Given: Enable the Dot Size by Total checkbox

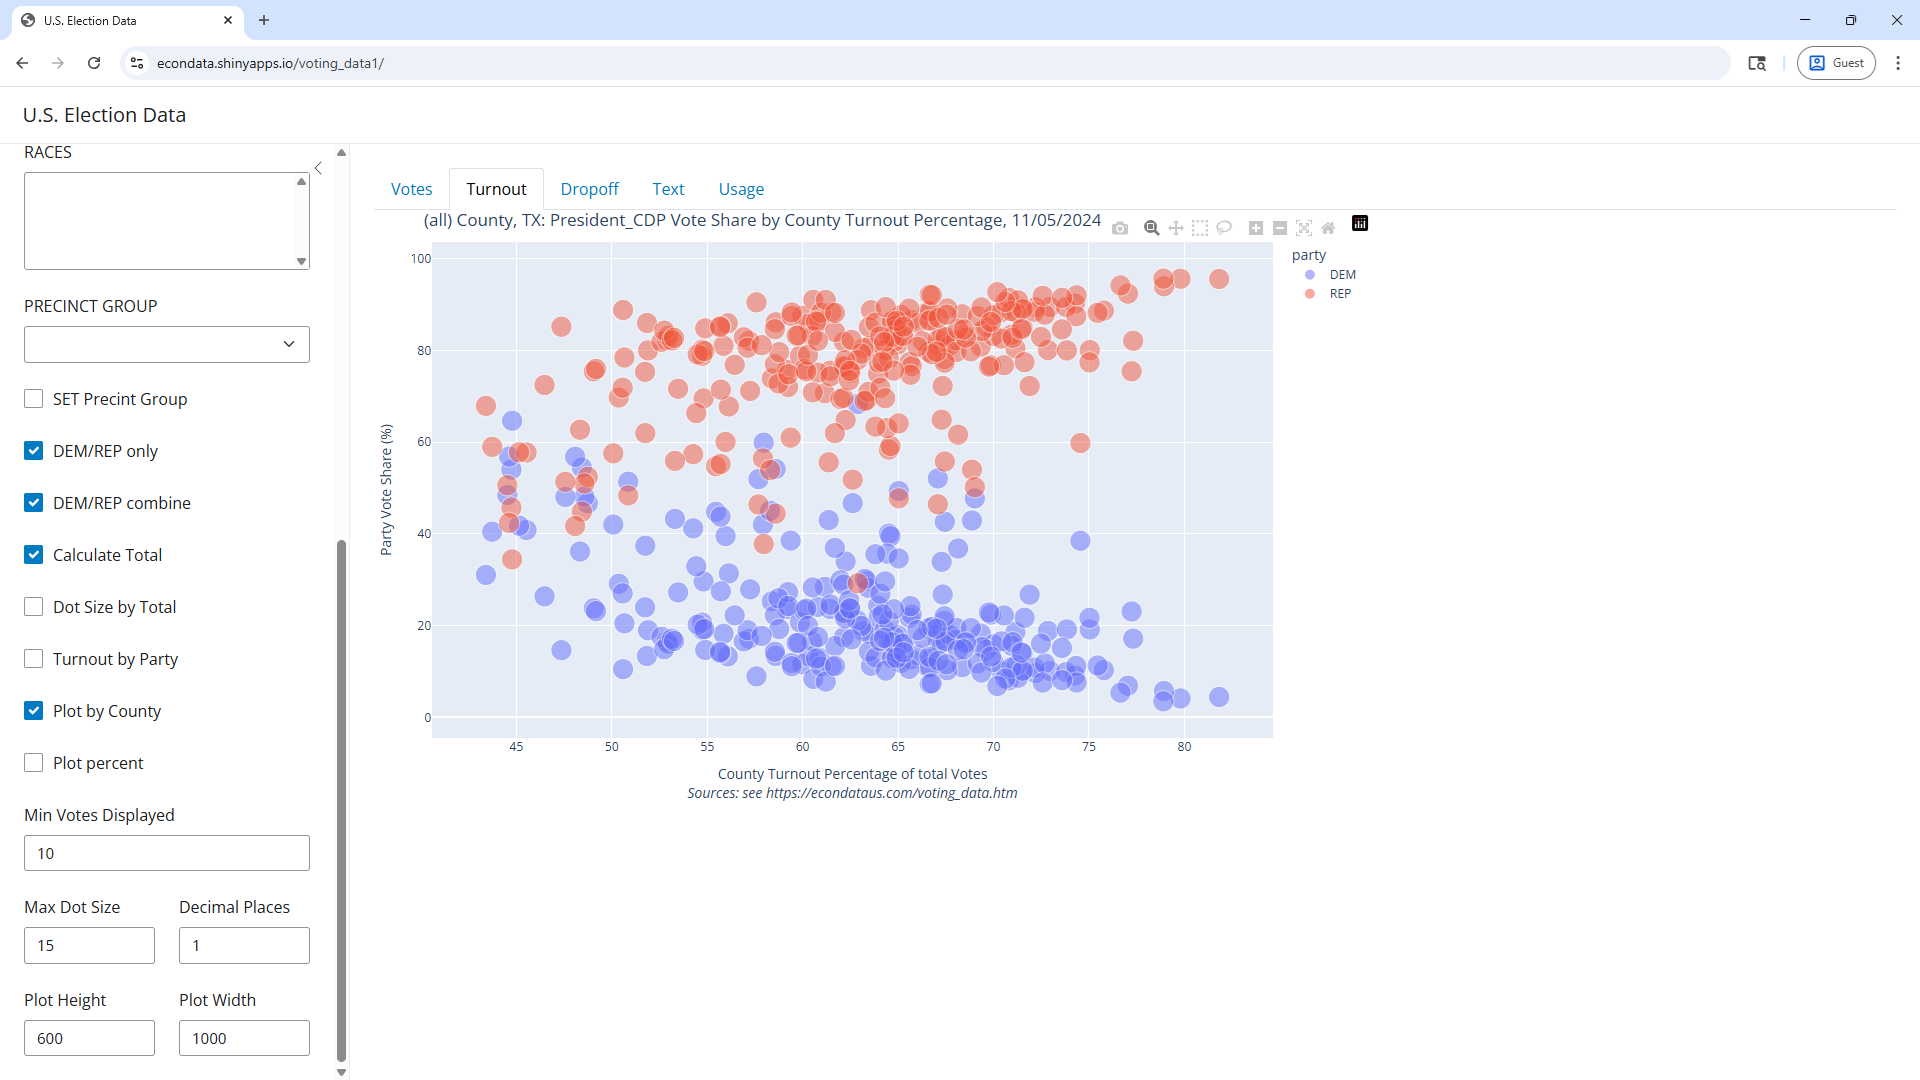Looking at the screenshot, I should [34, 607].
